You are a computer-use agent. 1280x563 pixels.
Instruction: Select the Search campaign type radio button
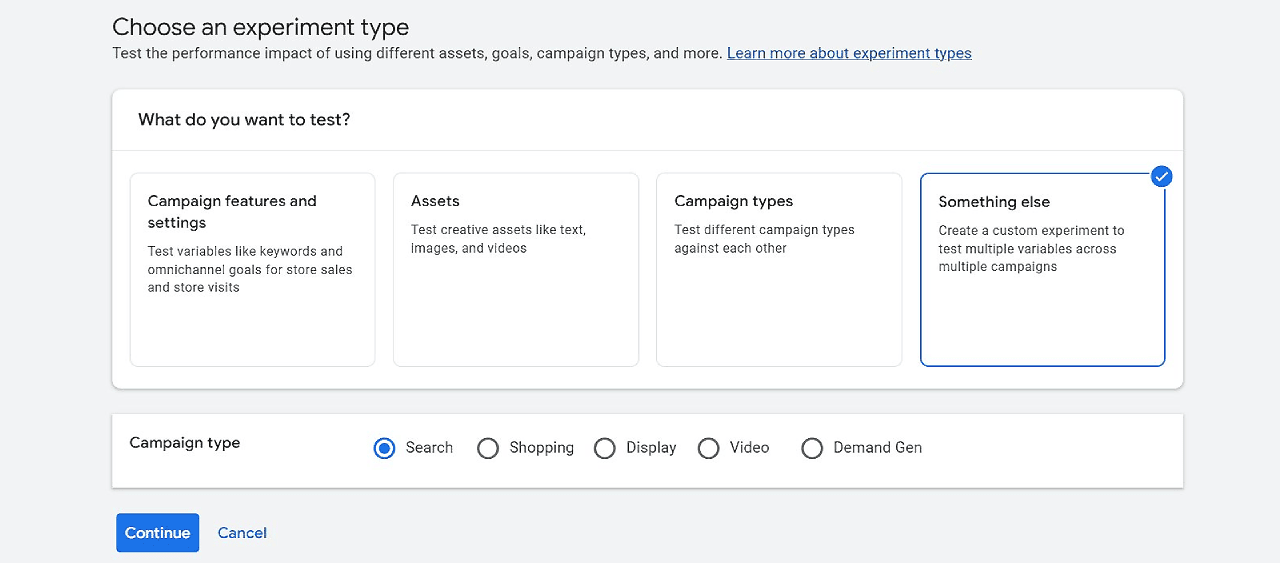click(x=384, y=448)
